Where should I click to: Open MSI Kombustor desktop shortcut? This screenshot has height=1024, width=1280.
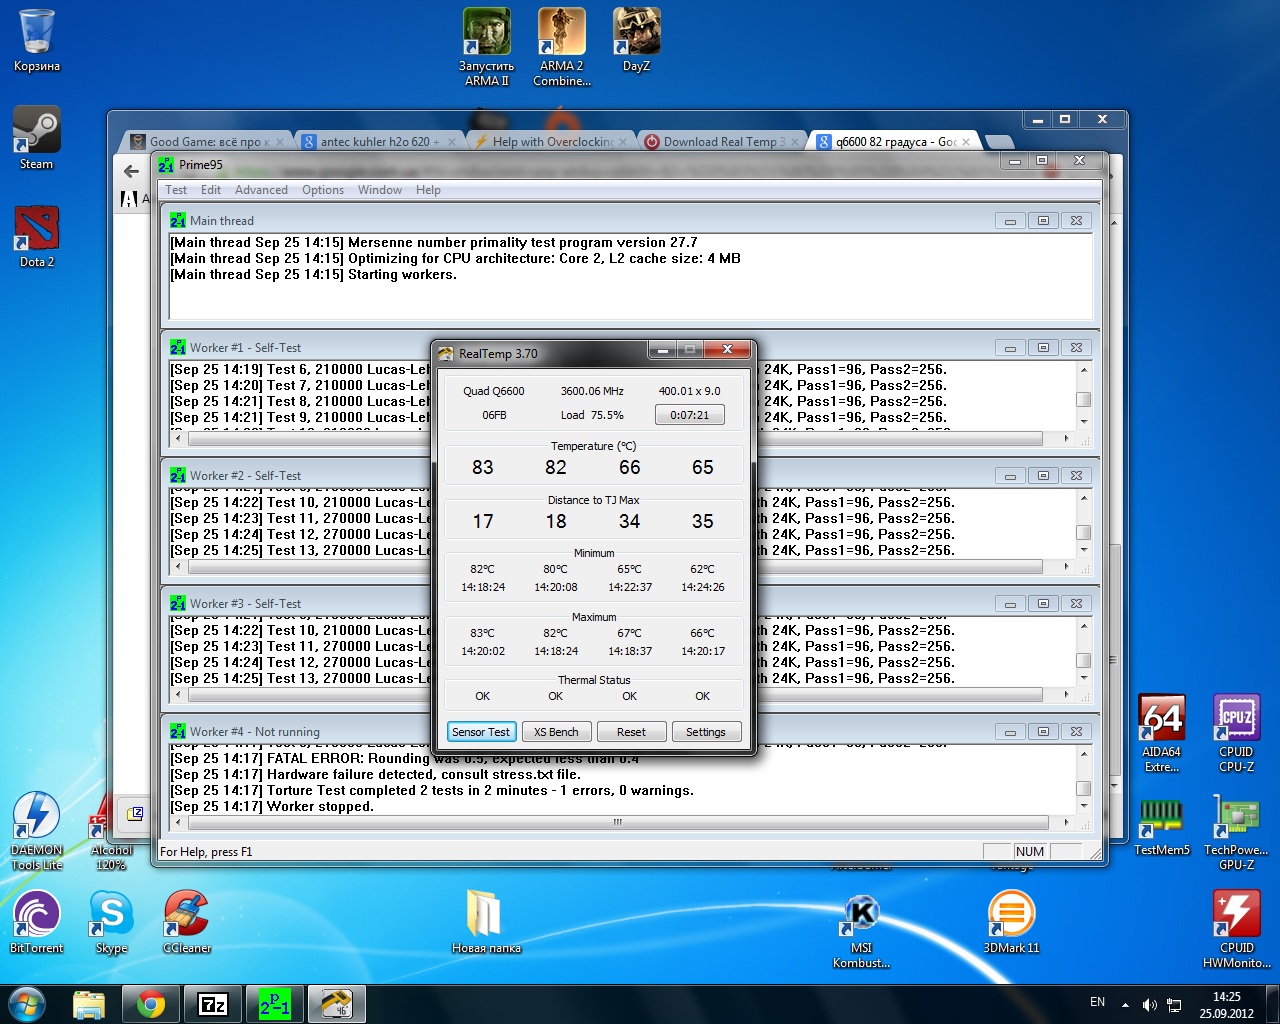tap(861, 929)
